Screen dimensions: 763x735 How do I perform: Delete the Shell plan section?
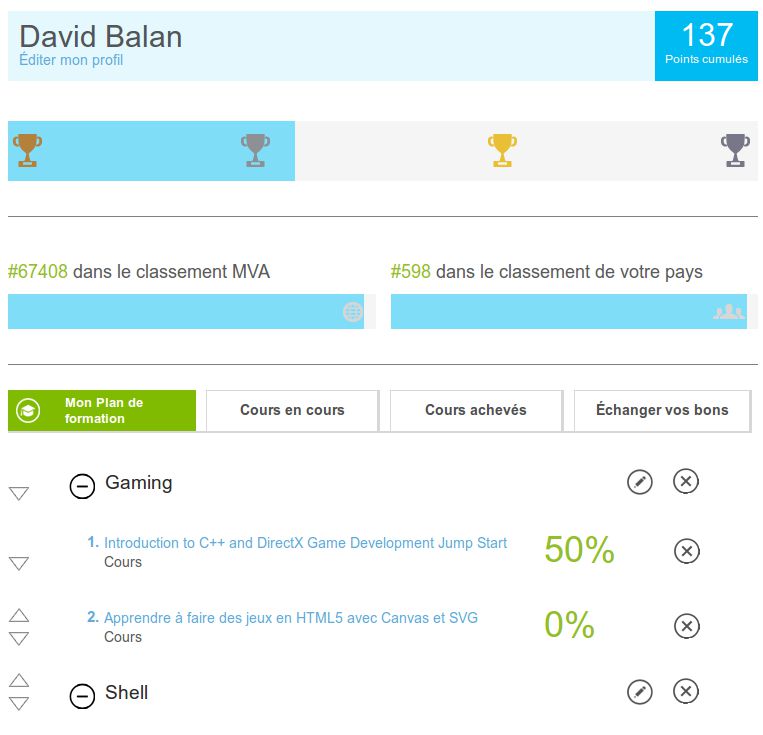pyautogui.click(x=686, y=691)
